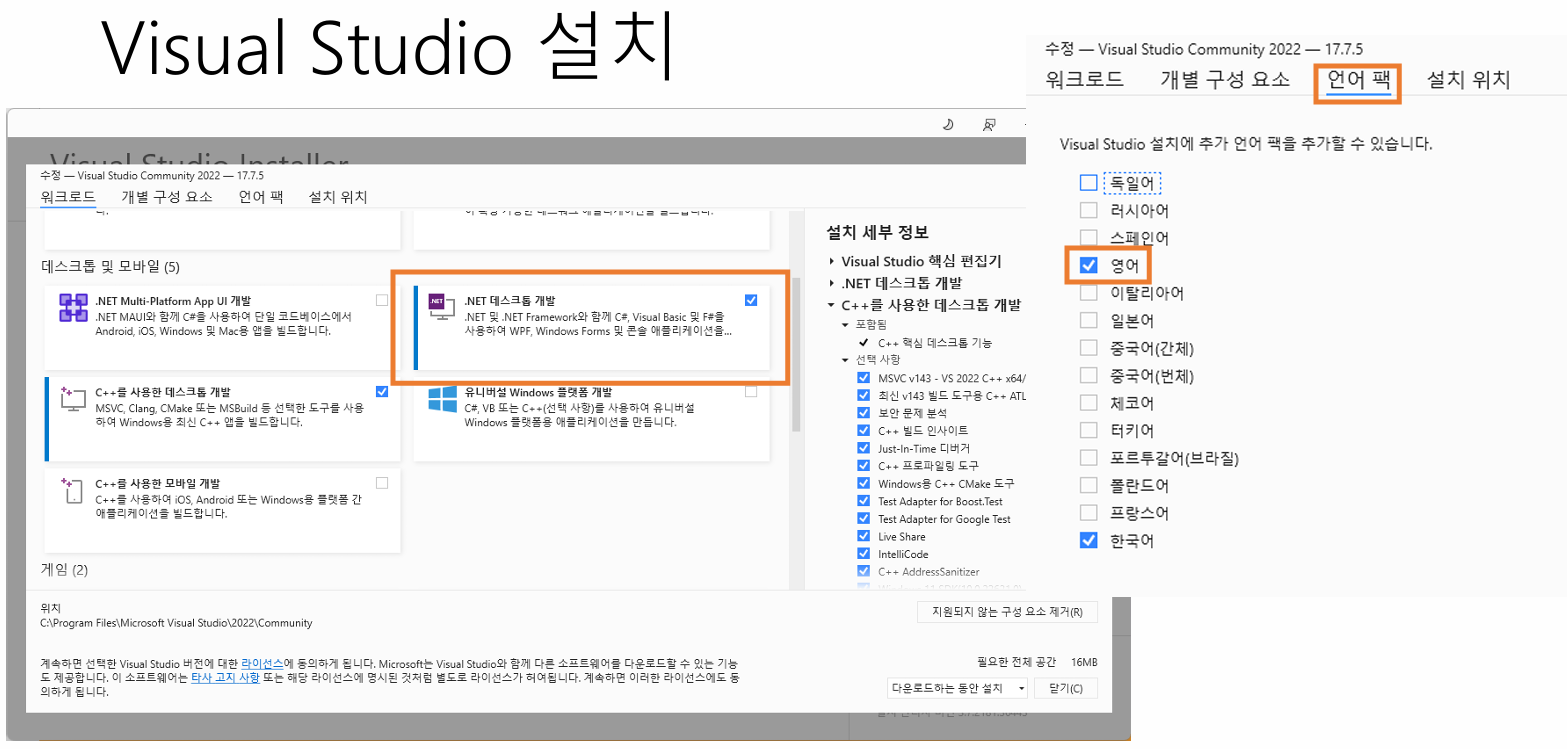Viewport: 1567px width, 749px height.
Task: Check the 체코어 language pack checkbox
Action: point(1089,403)
